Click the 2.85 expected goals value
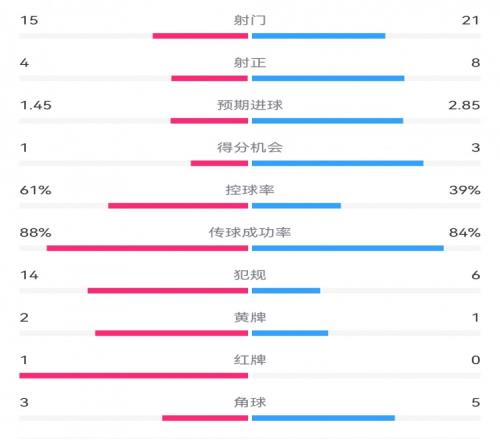500x440 pixels. (x=464, y=105)
